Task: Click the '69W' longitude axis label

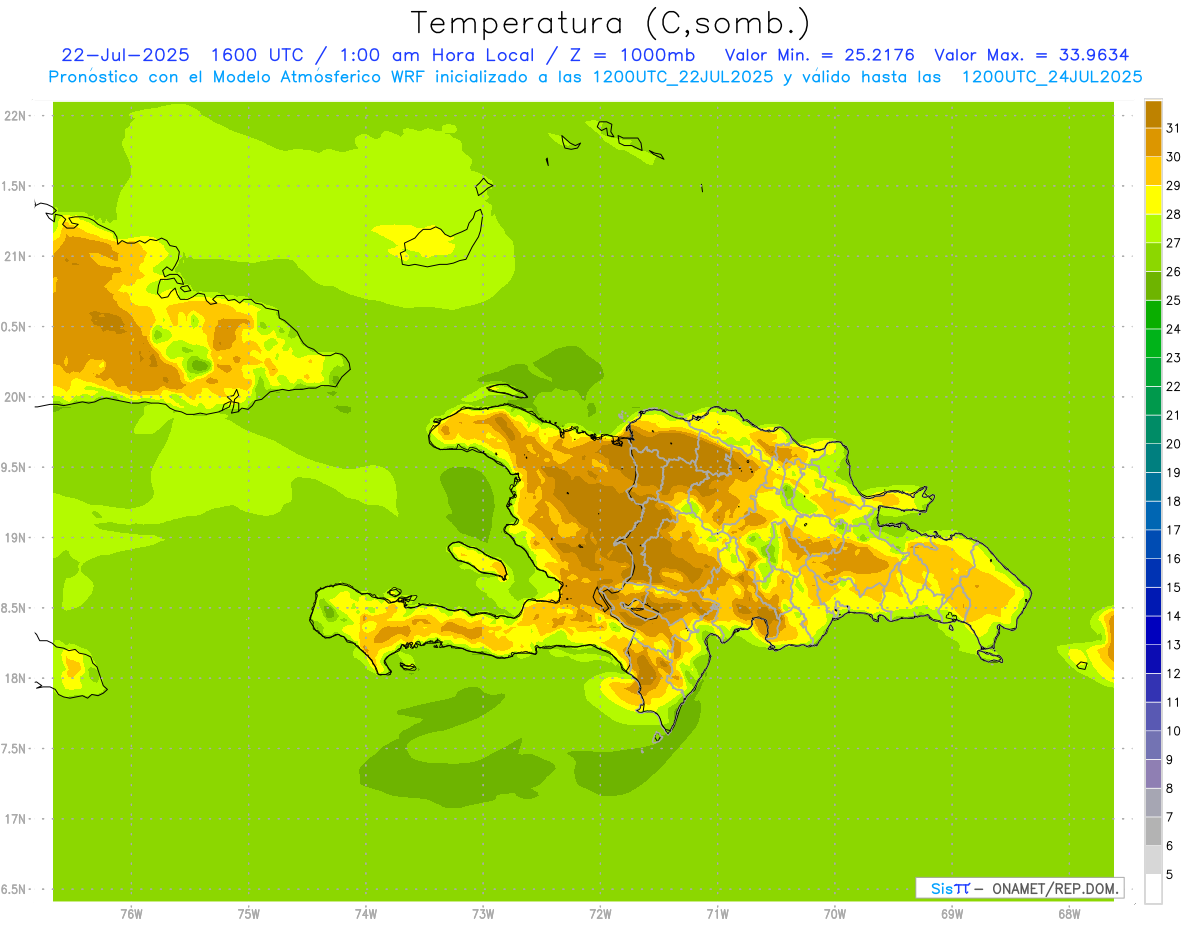Action: tap(951, 914)
